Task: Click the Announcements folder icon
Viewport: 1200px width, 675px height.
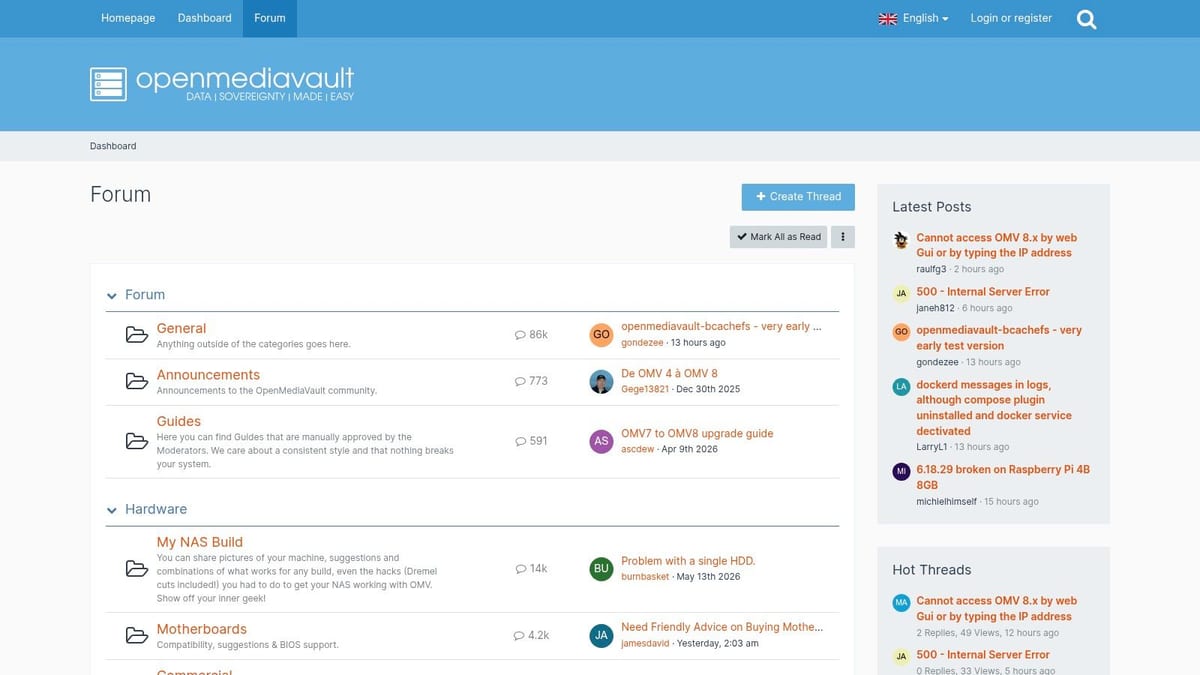Action: pyautogui.click(x=137, y=381)
